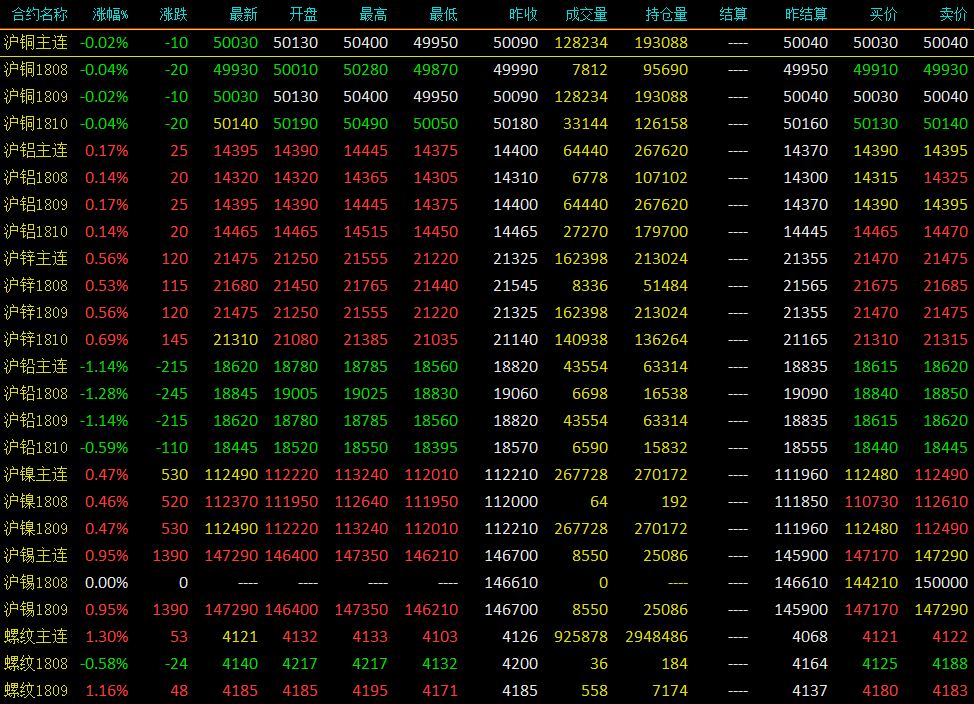Click the 合约名称 column header
Image resolution: width=974 pixels, height=704 pixels.
(x=40, y=14)
